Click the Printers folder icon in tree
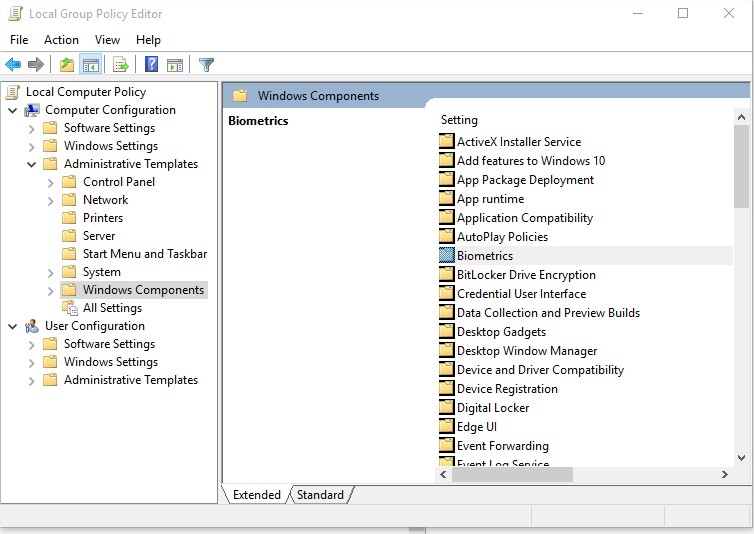Viewport: 754px width, 534px height. [x=69, y=218]
